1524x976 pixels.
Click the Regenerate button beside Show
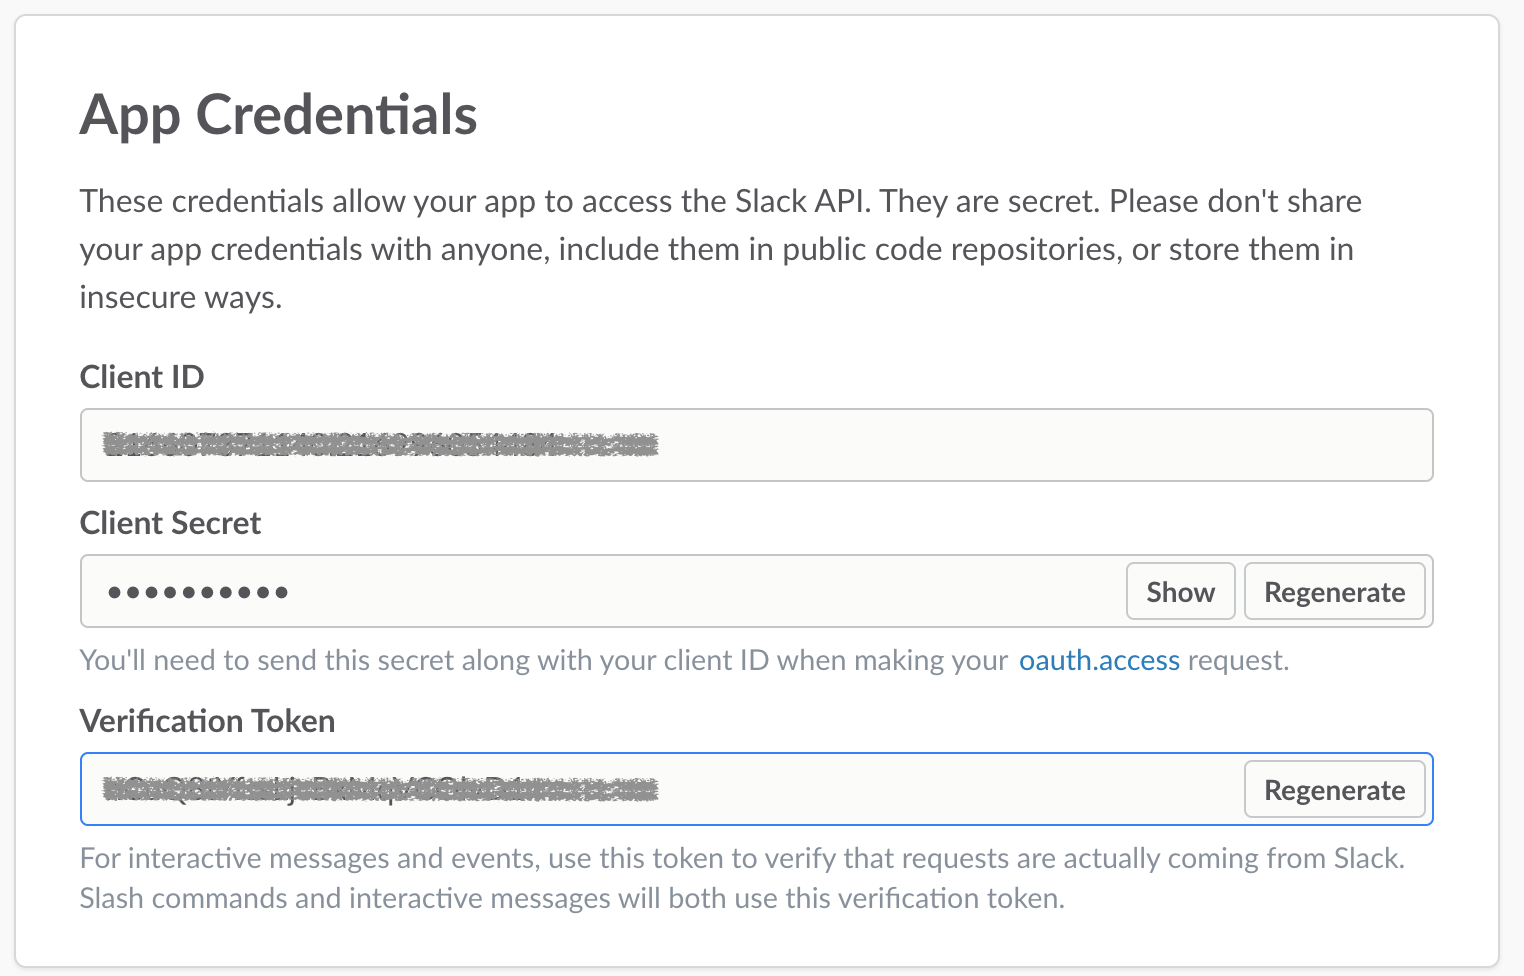click(x=1334, y=591)
